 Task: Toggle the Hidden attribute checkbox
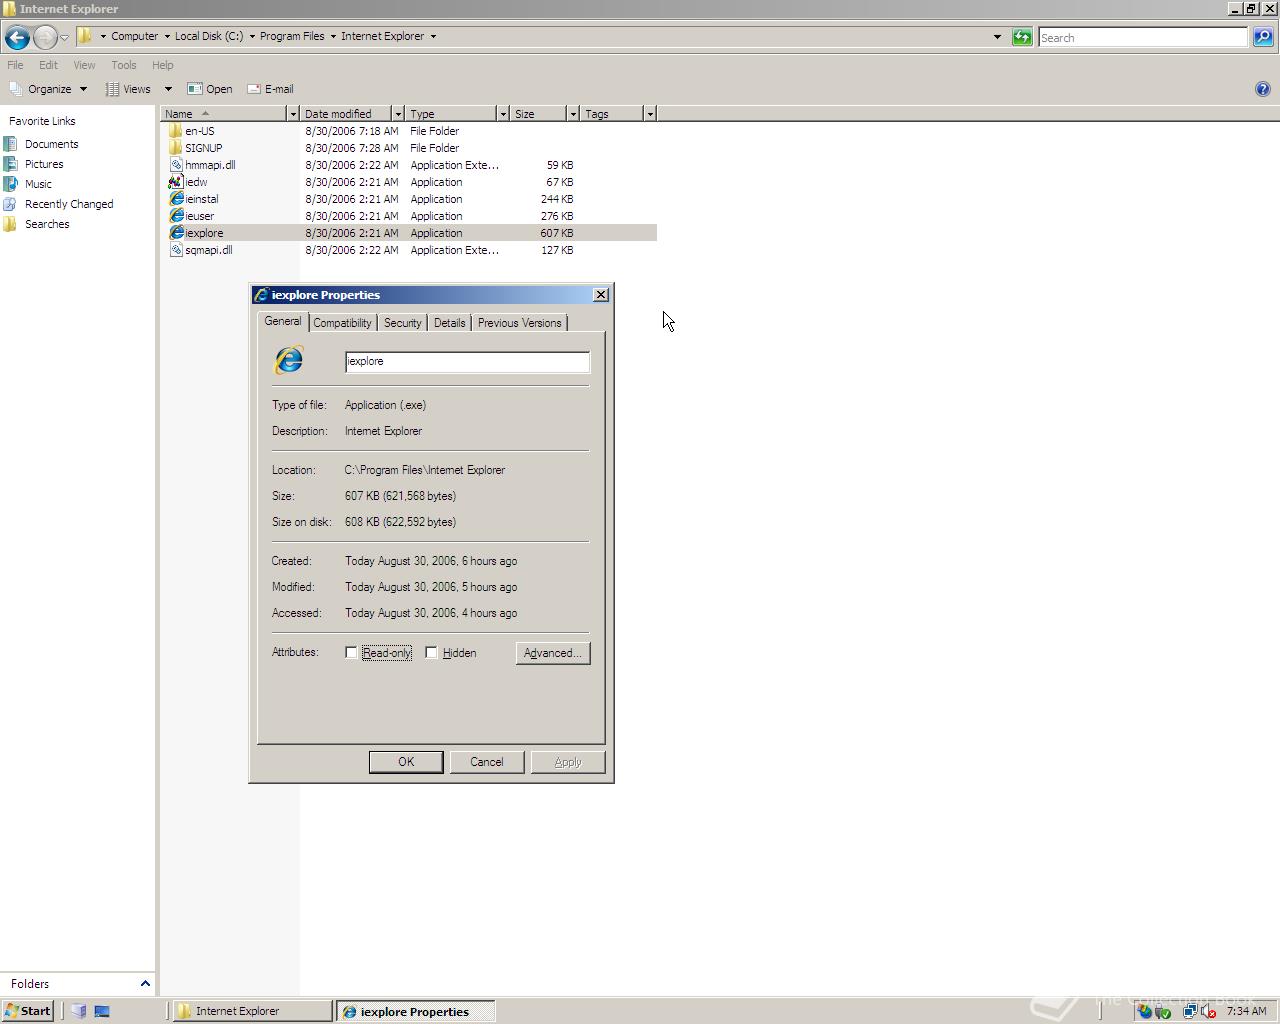(x=431, y=653)
